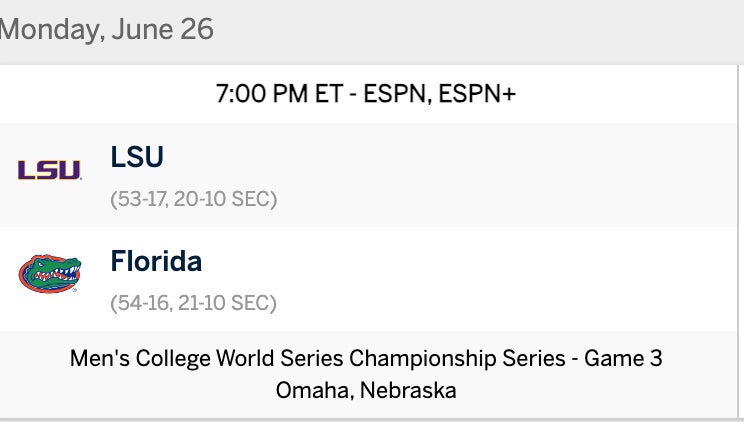
Task: Select the word Monday in the header
Action: coord(46,29)
